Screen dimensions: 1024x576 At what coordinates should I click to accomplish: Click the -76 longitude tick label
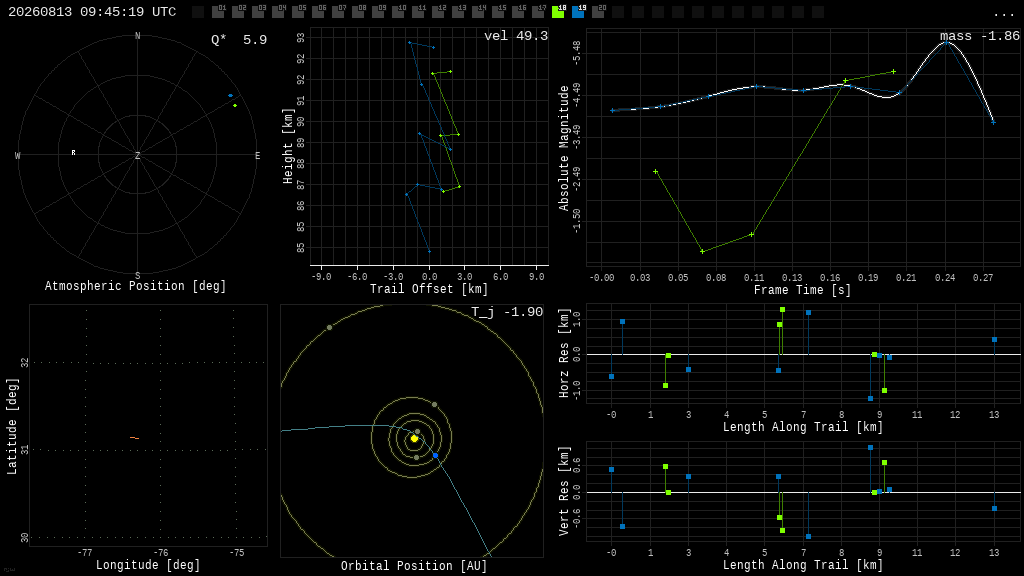(x=161, y=552)
